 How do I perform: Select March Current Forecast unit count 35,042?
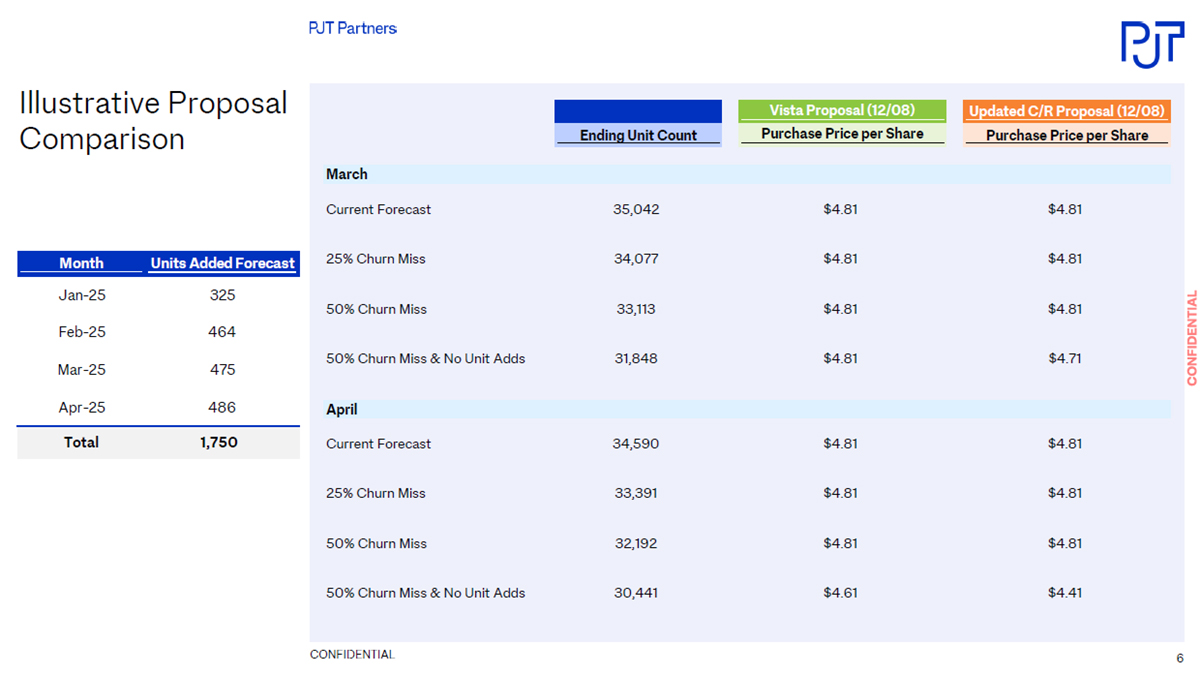pos(636,209)
